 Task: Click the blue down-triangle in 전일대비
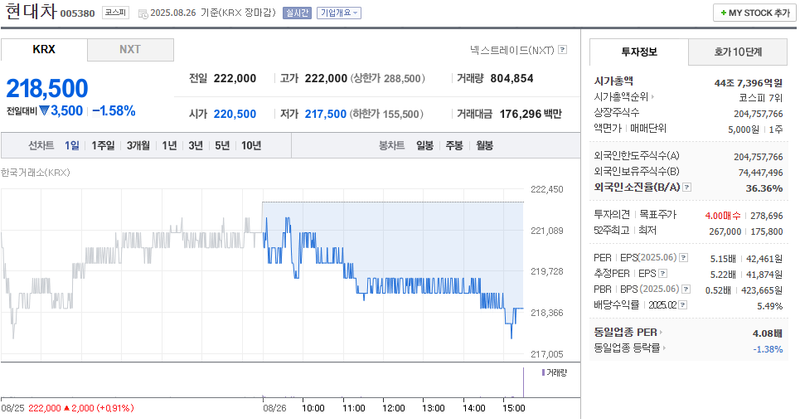(44, 110)
